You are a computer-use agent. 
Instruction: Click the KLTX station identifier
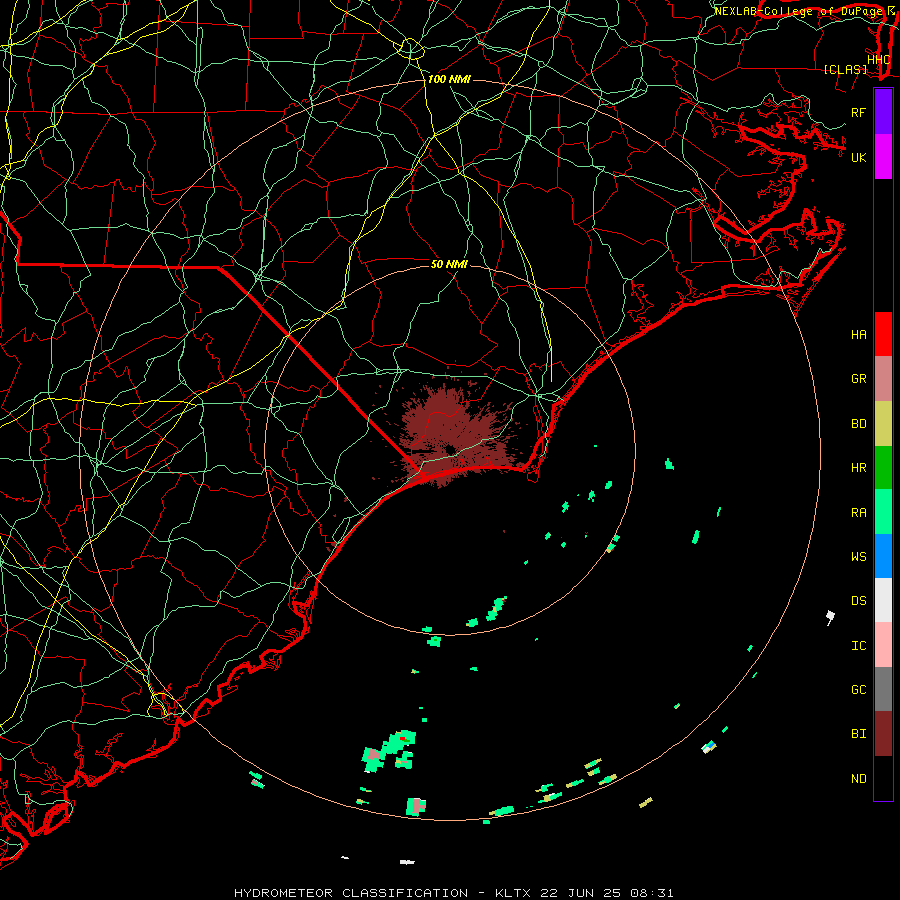point(513,893)
